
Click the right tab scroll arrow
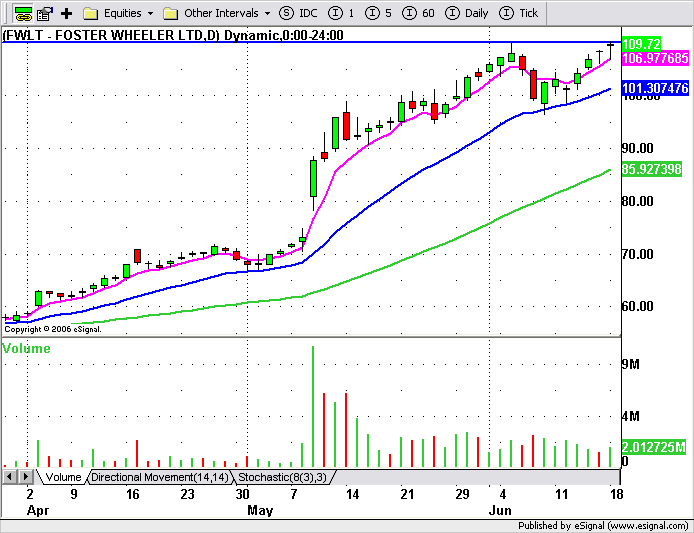click(26, 477)
